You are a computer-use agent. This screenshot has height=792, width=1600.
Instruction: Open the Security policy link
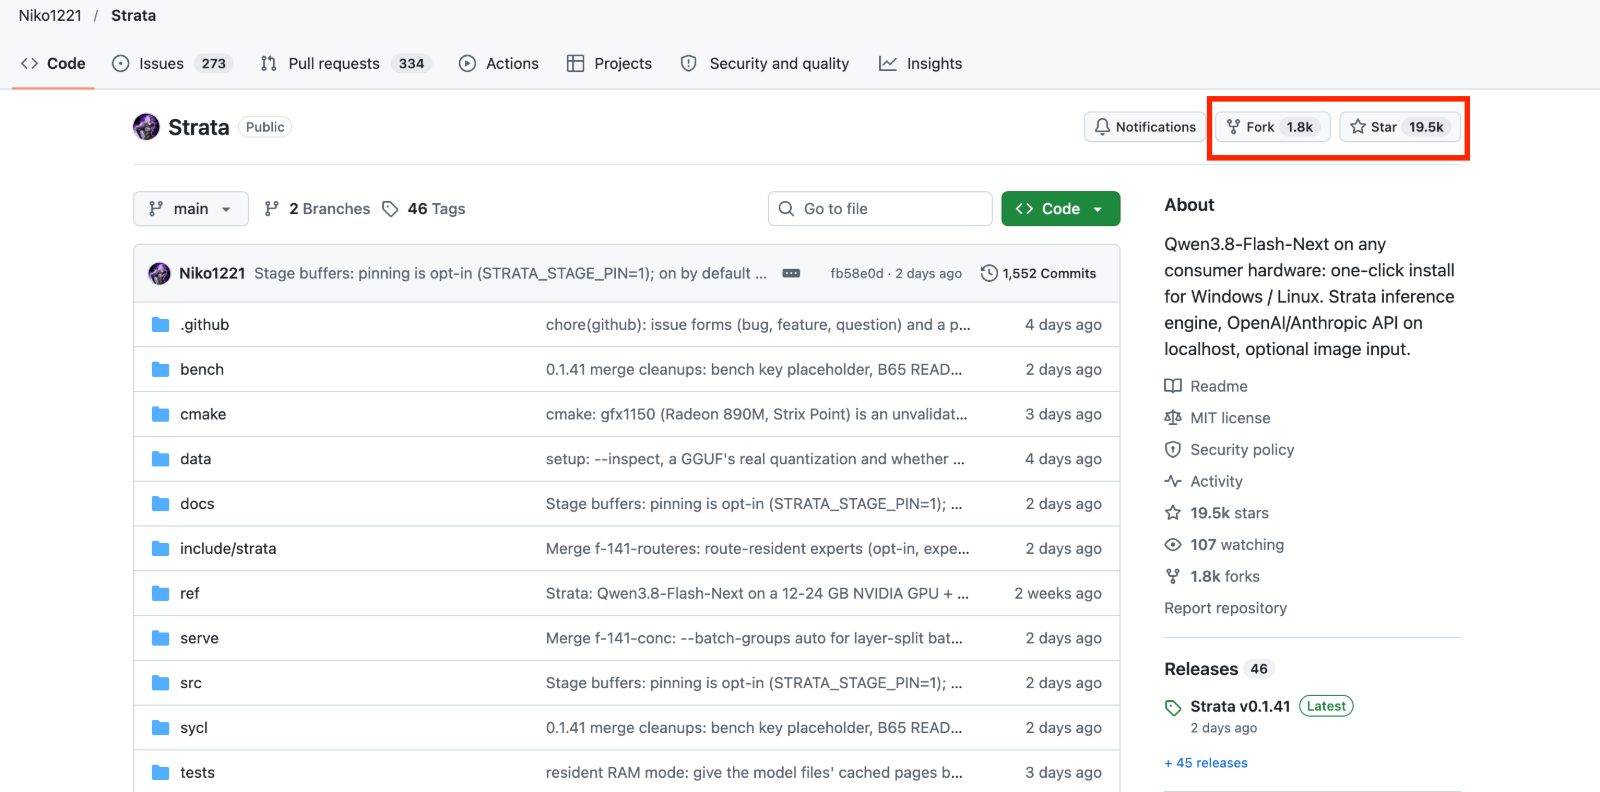coord(1229,450)
